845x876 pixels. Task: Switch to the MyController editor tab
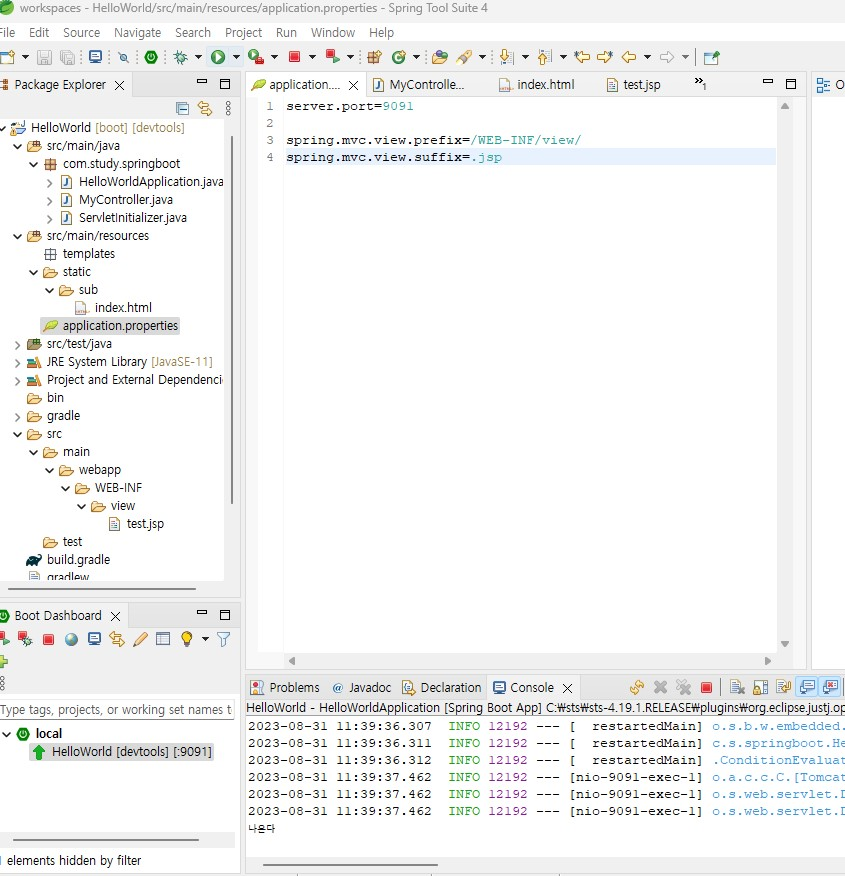pos(419,84)
